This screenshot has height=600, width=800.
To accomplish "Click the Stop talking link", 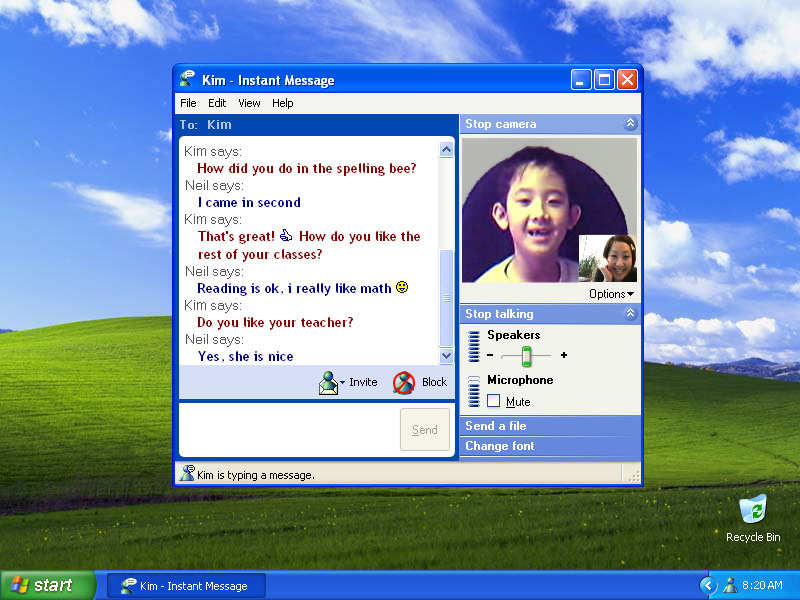I will point(499,314).
